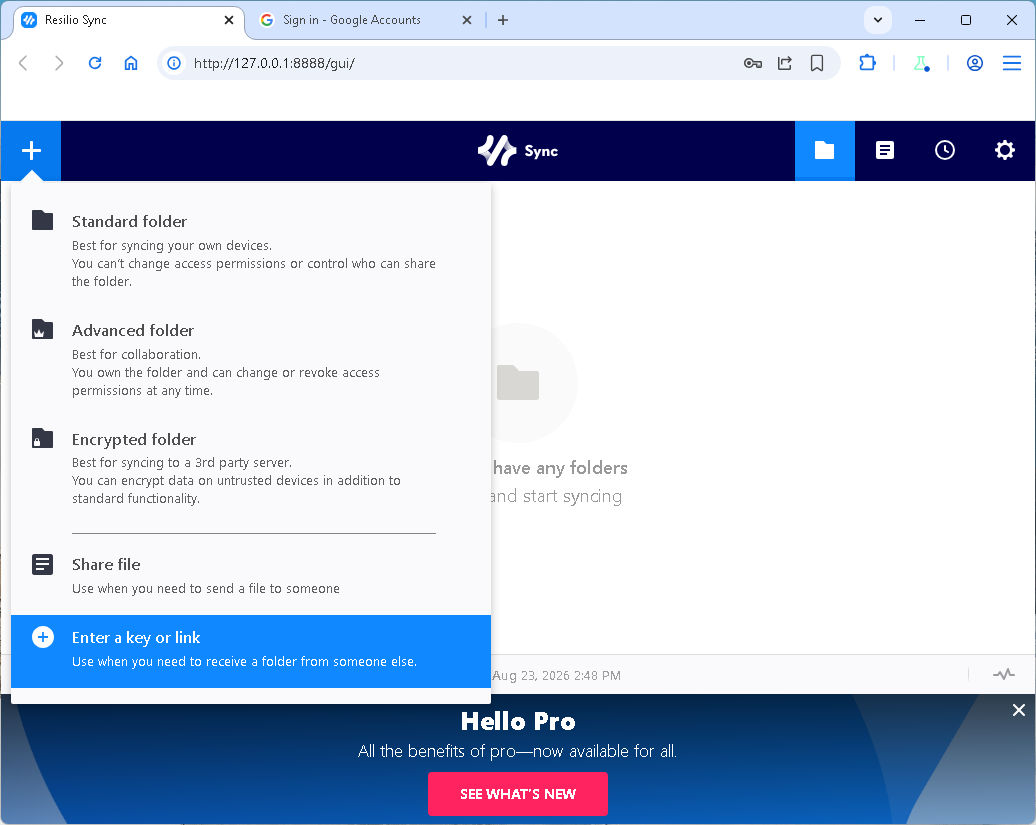Go to the browser home page
The image size is (1036, 825).
131,63
